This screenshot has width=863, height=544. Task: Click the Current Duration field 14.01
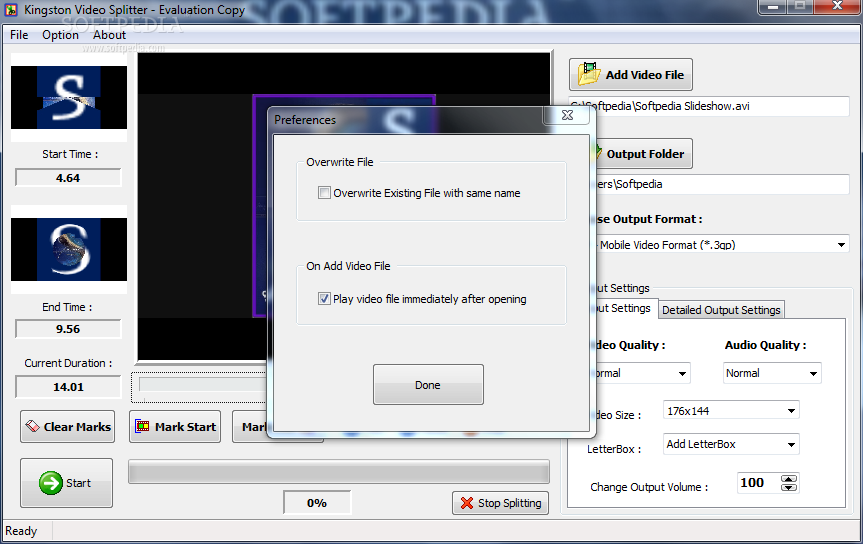coord(68,387)
